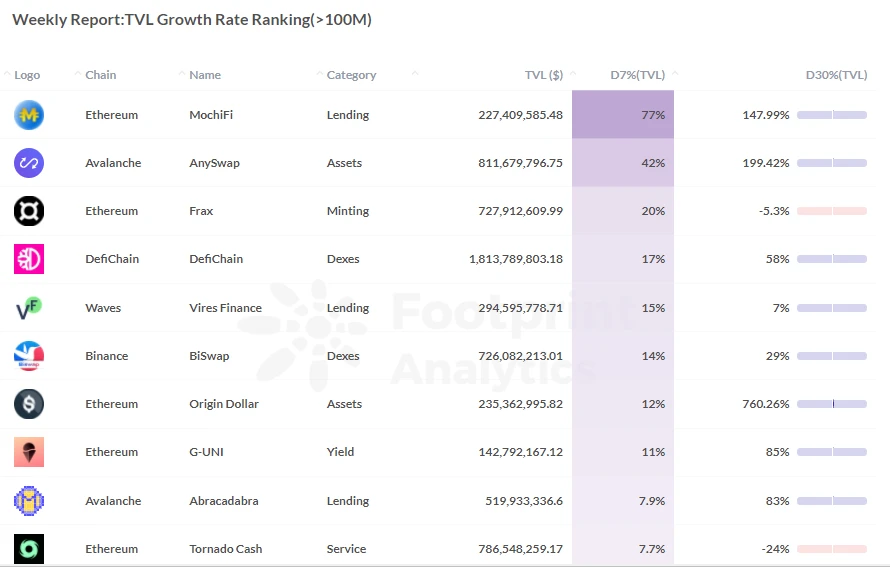The width and height of the screenshot is (890, 567).
Task: Click MochiFi's 77% D7 highlighted cell
Action: [x=623, y=115]
